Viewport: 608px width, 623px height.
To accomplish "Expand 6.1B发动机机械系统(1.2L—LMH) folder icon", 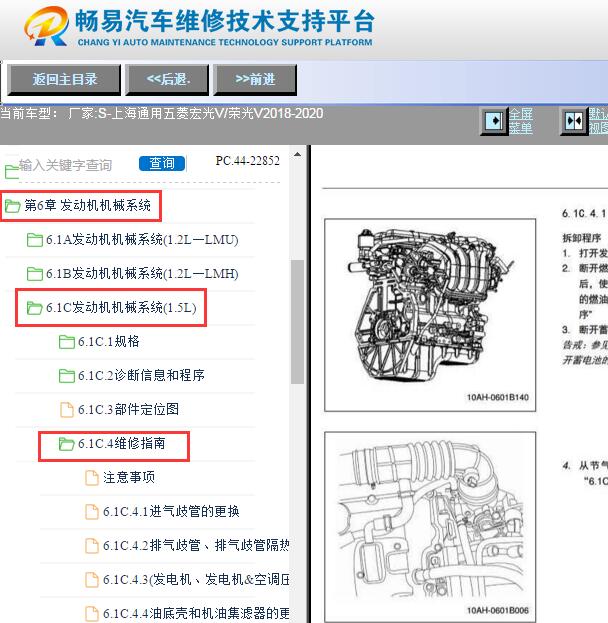I will coord(35,274).
